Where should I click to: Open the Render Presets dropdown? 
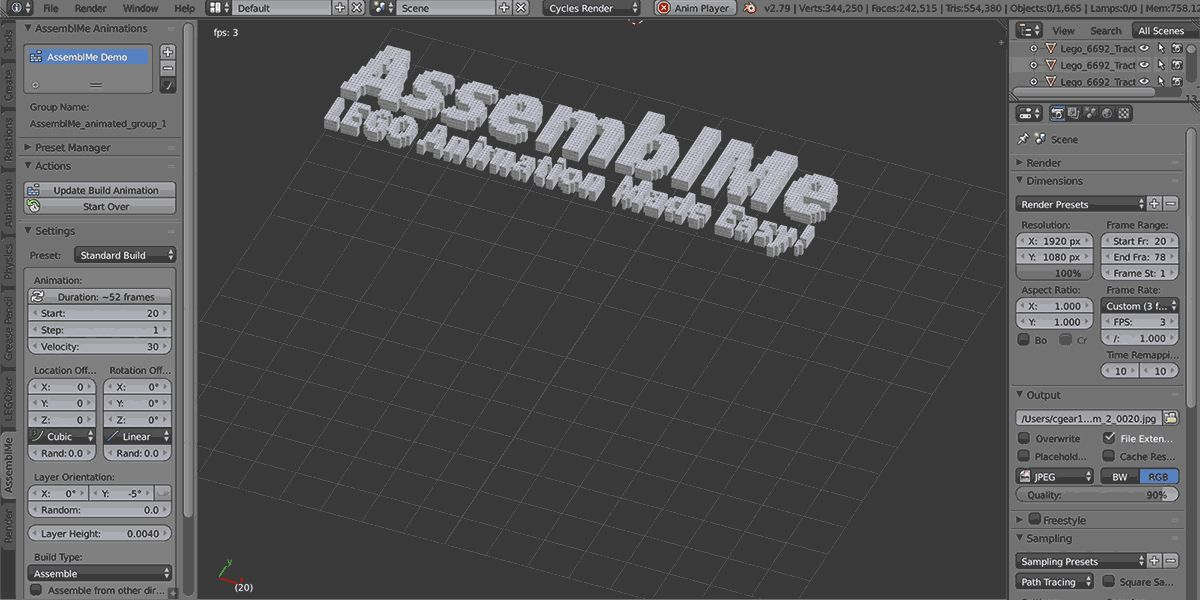click(1080, 204)
